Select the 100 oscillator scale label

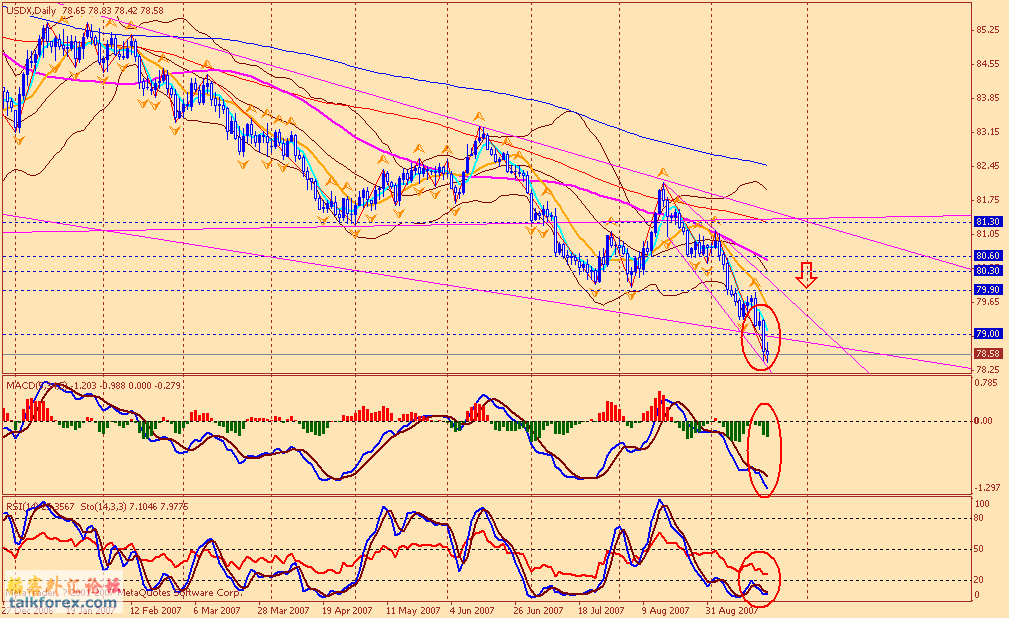983,504
